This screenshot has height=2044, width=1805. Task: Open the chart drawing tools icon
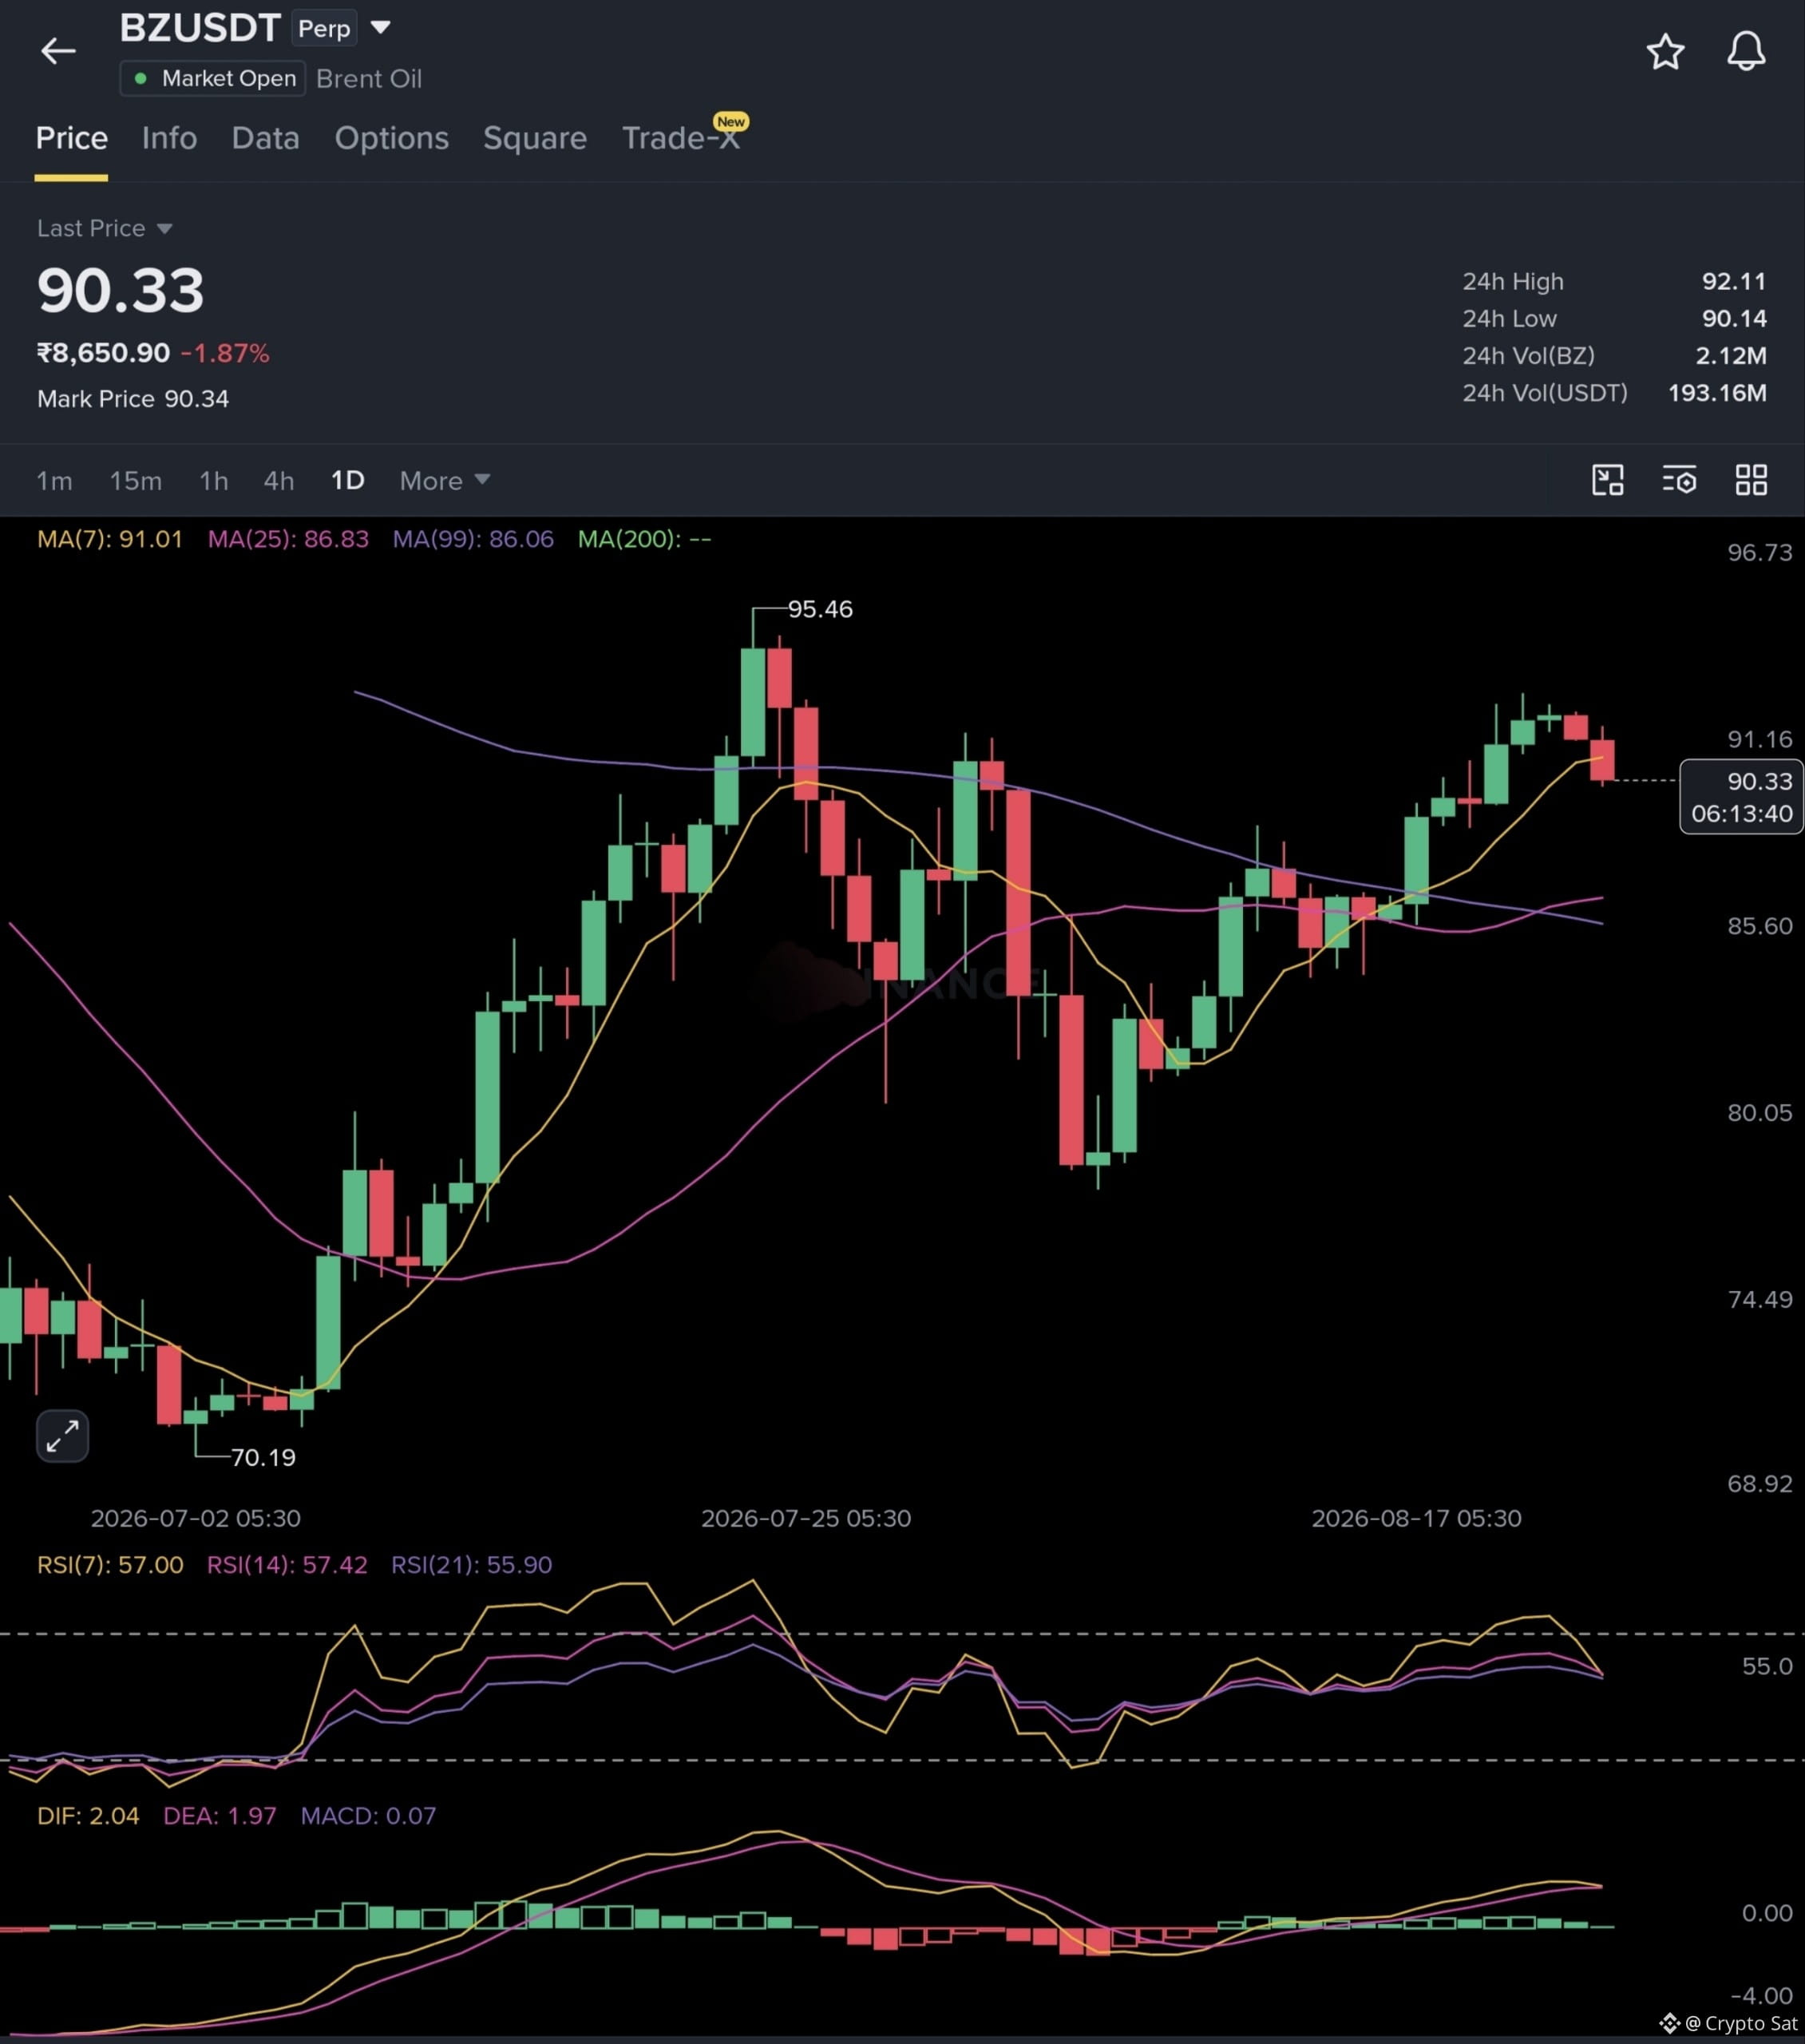click(x=1607, y=480)
